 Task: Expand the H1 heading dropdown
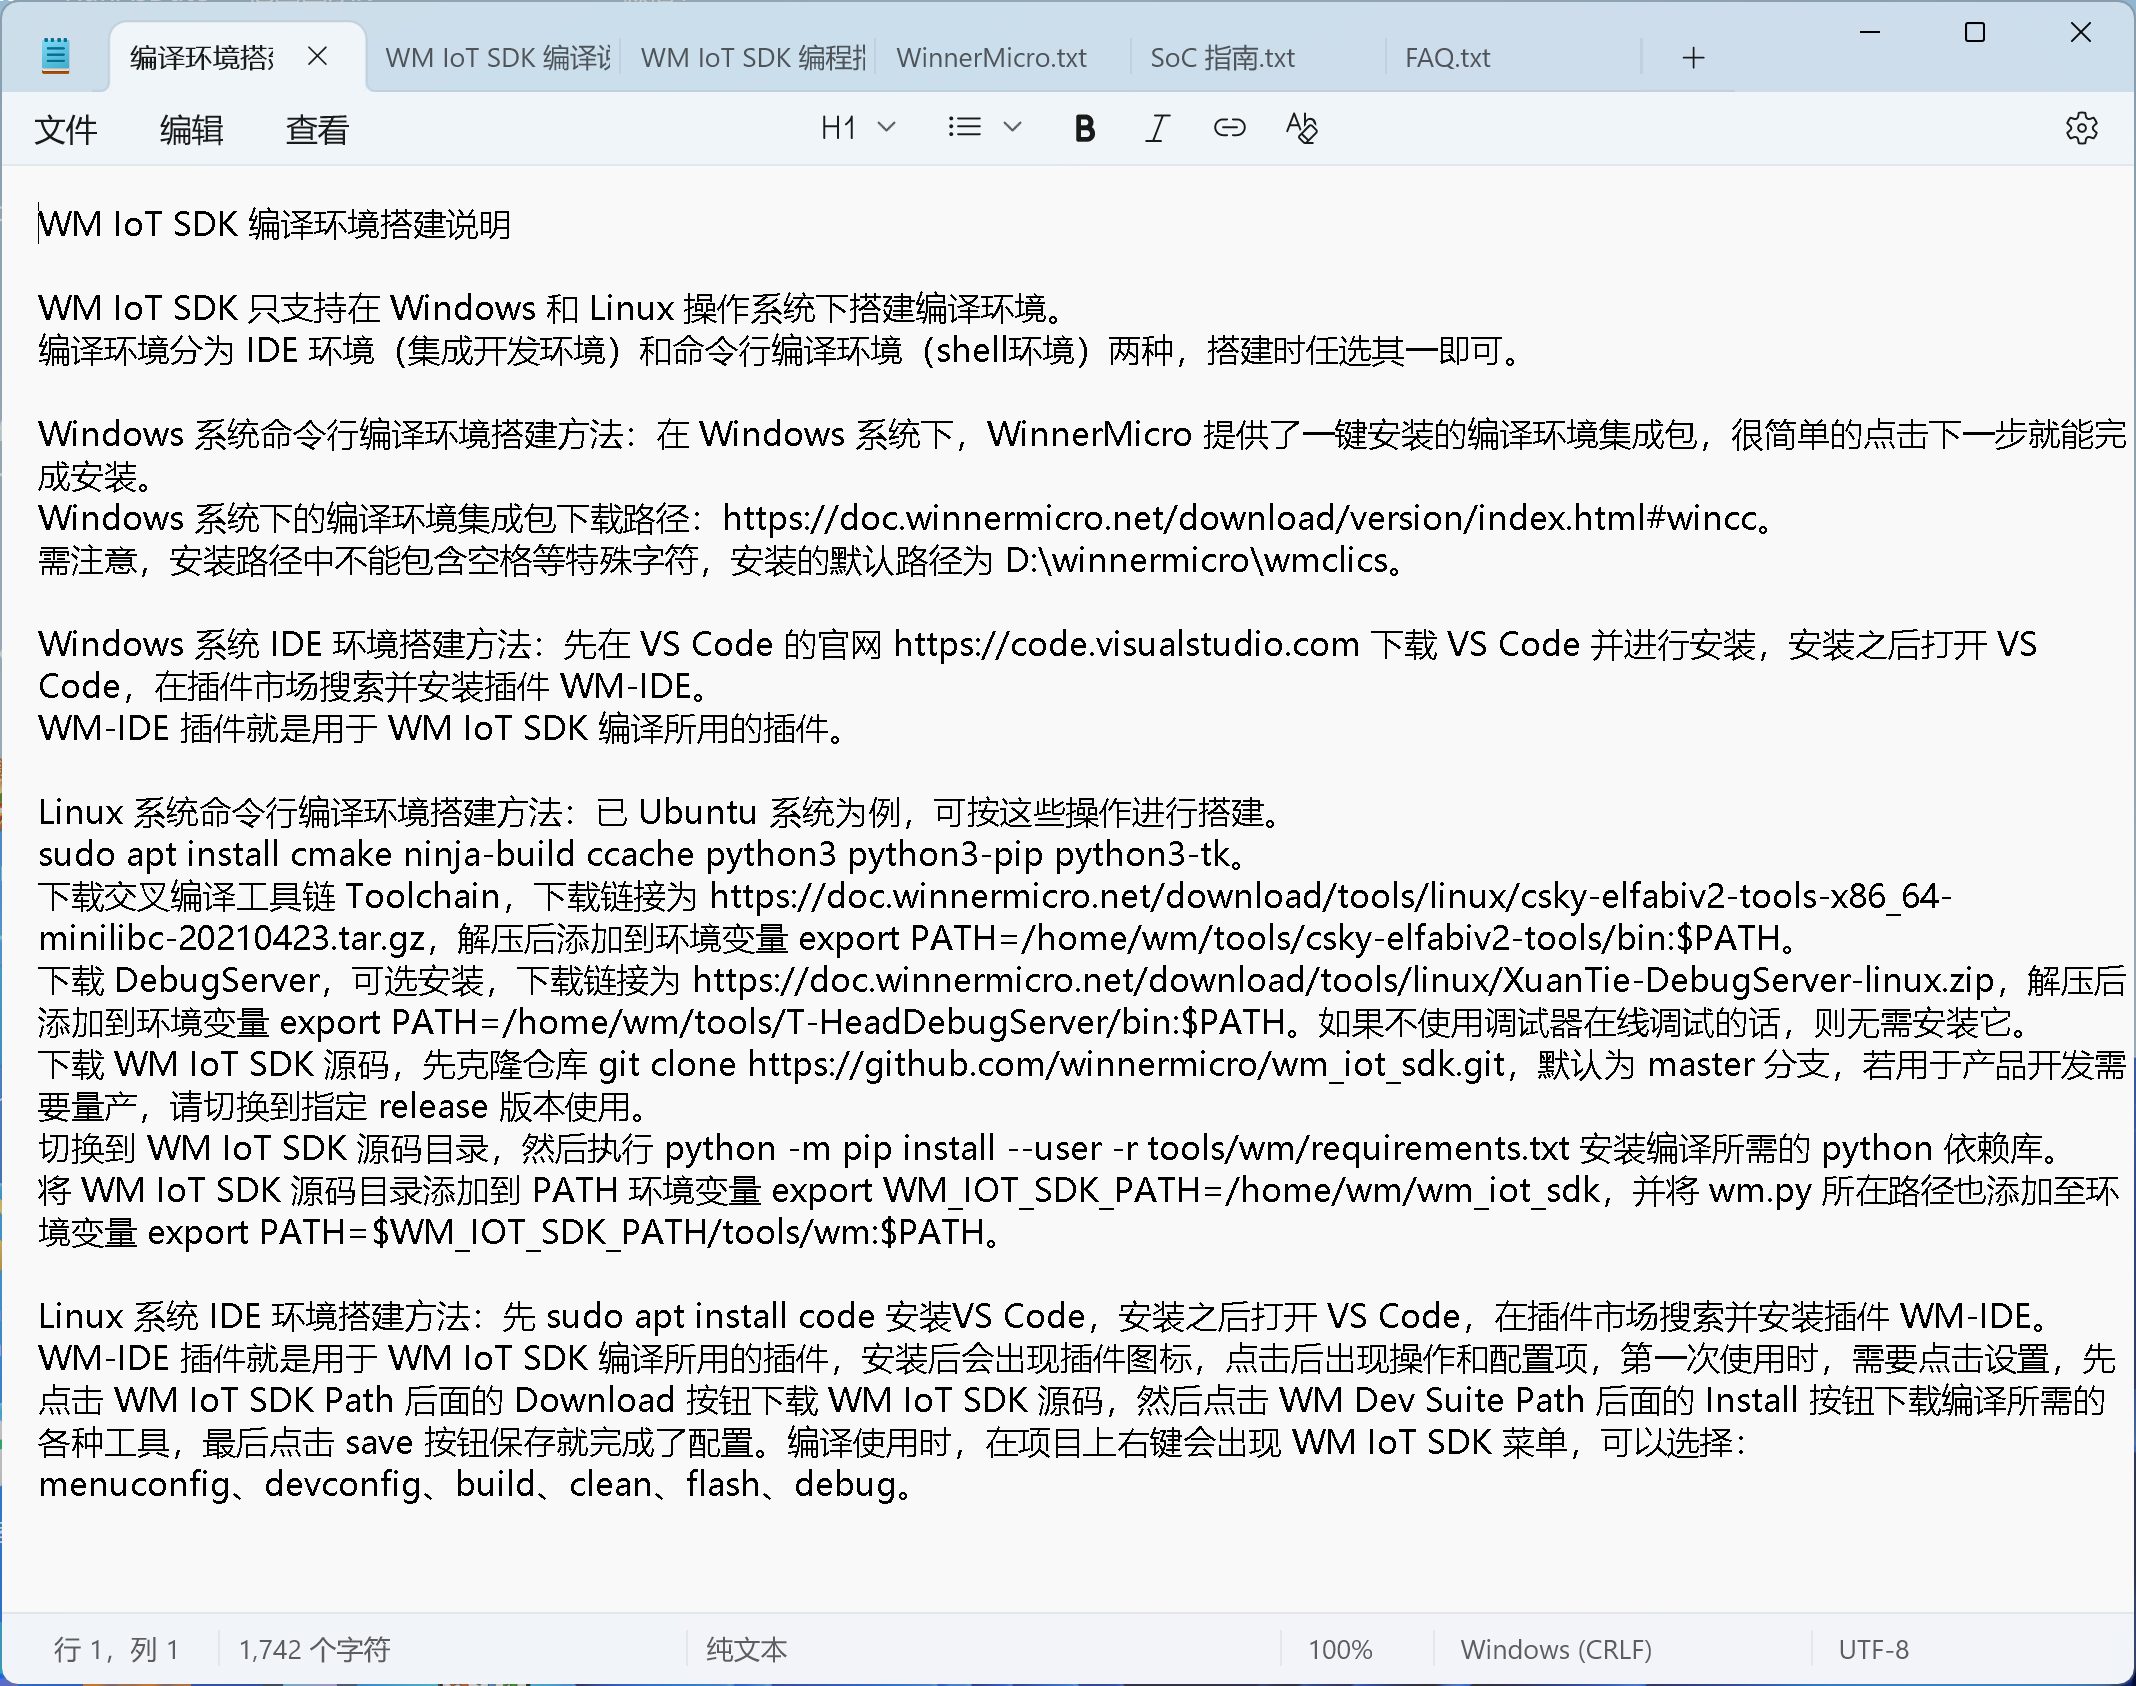(857, 128)
